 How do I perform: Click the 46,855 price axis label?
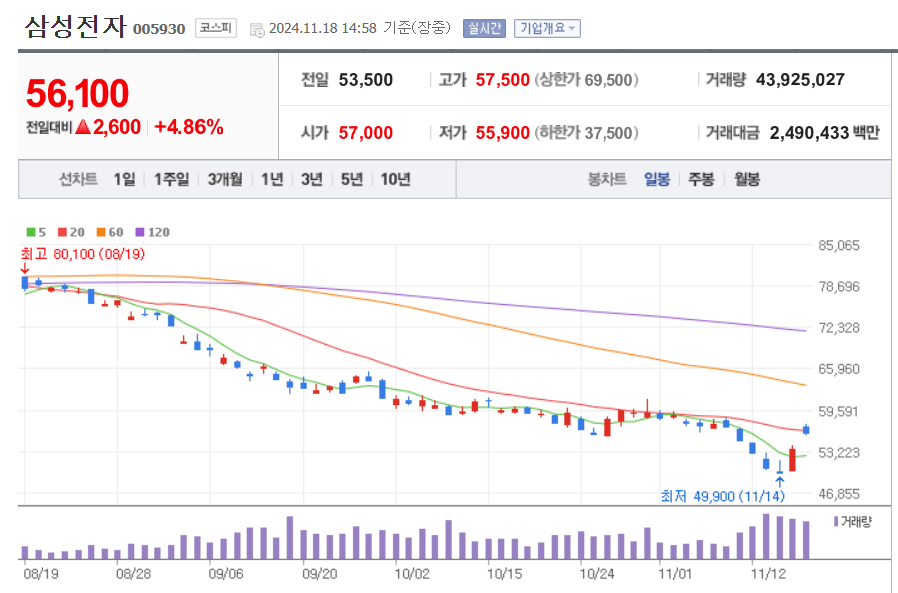point(839,494)
